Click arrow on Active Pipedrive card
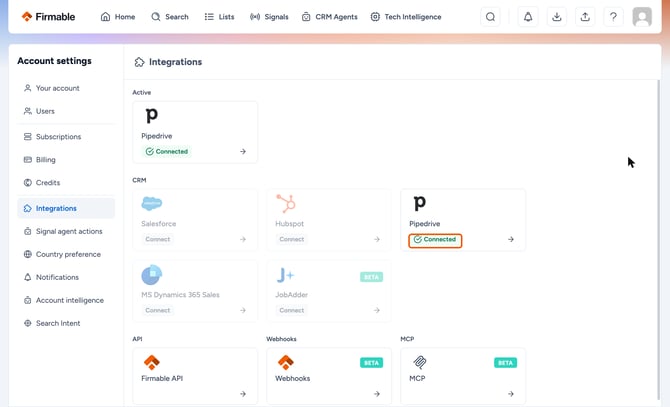This screenshot has height=407, width=670. (x=243, y=152)
